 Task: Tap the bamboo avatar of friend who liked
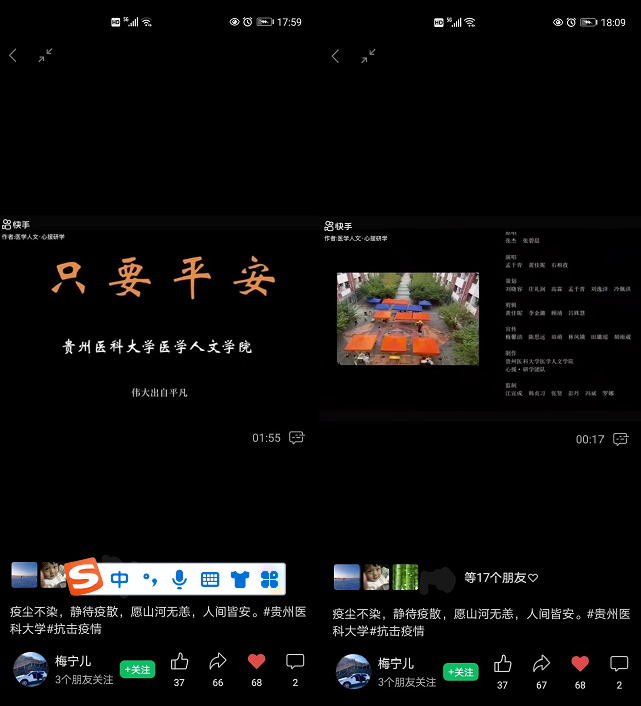[403, 576]
